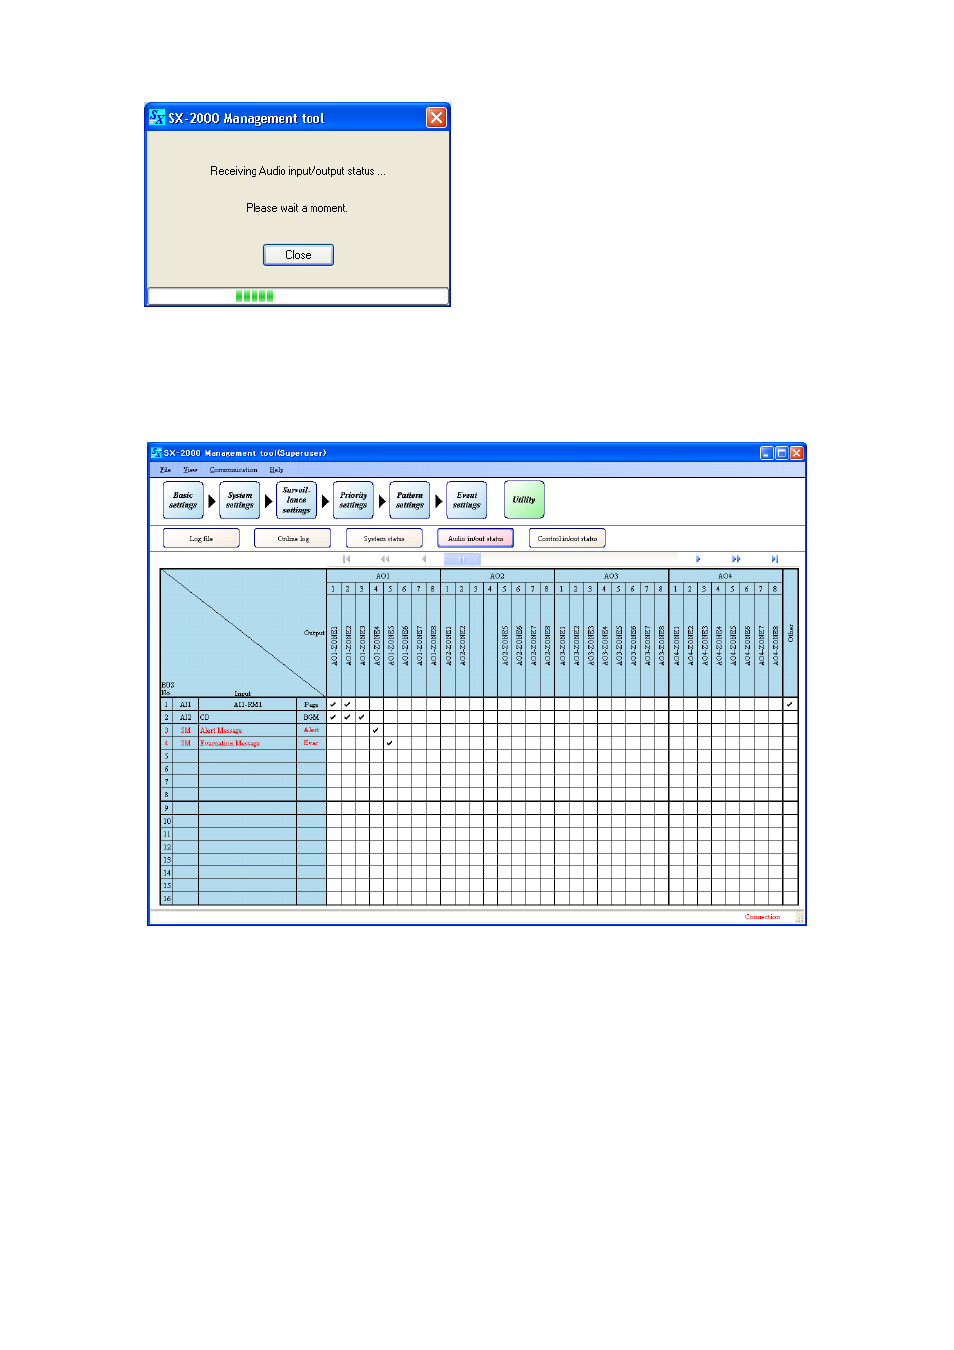The height and width of the screenshot is (1350, 954).
Task: Click the arrow between Basic and System settings
Action: coord(212,501)
